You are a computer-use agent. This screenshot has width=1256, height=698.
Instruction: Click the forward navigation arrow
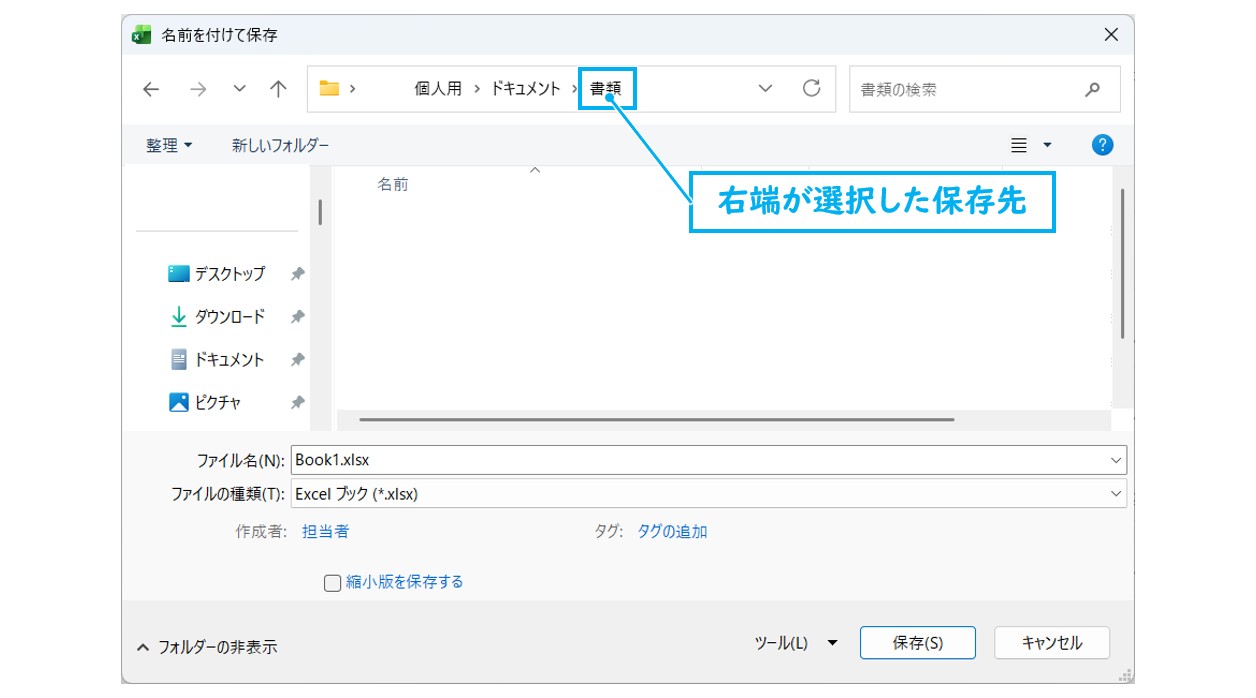198,89
